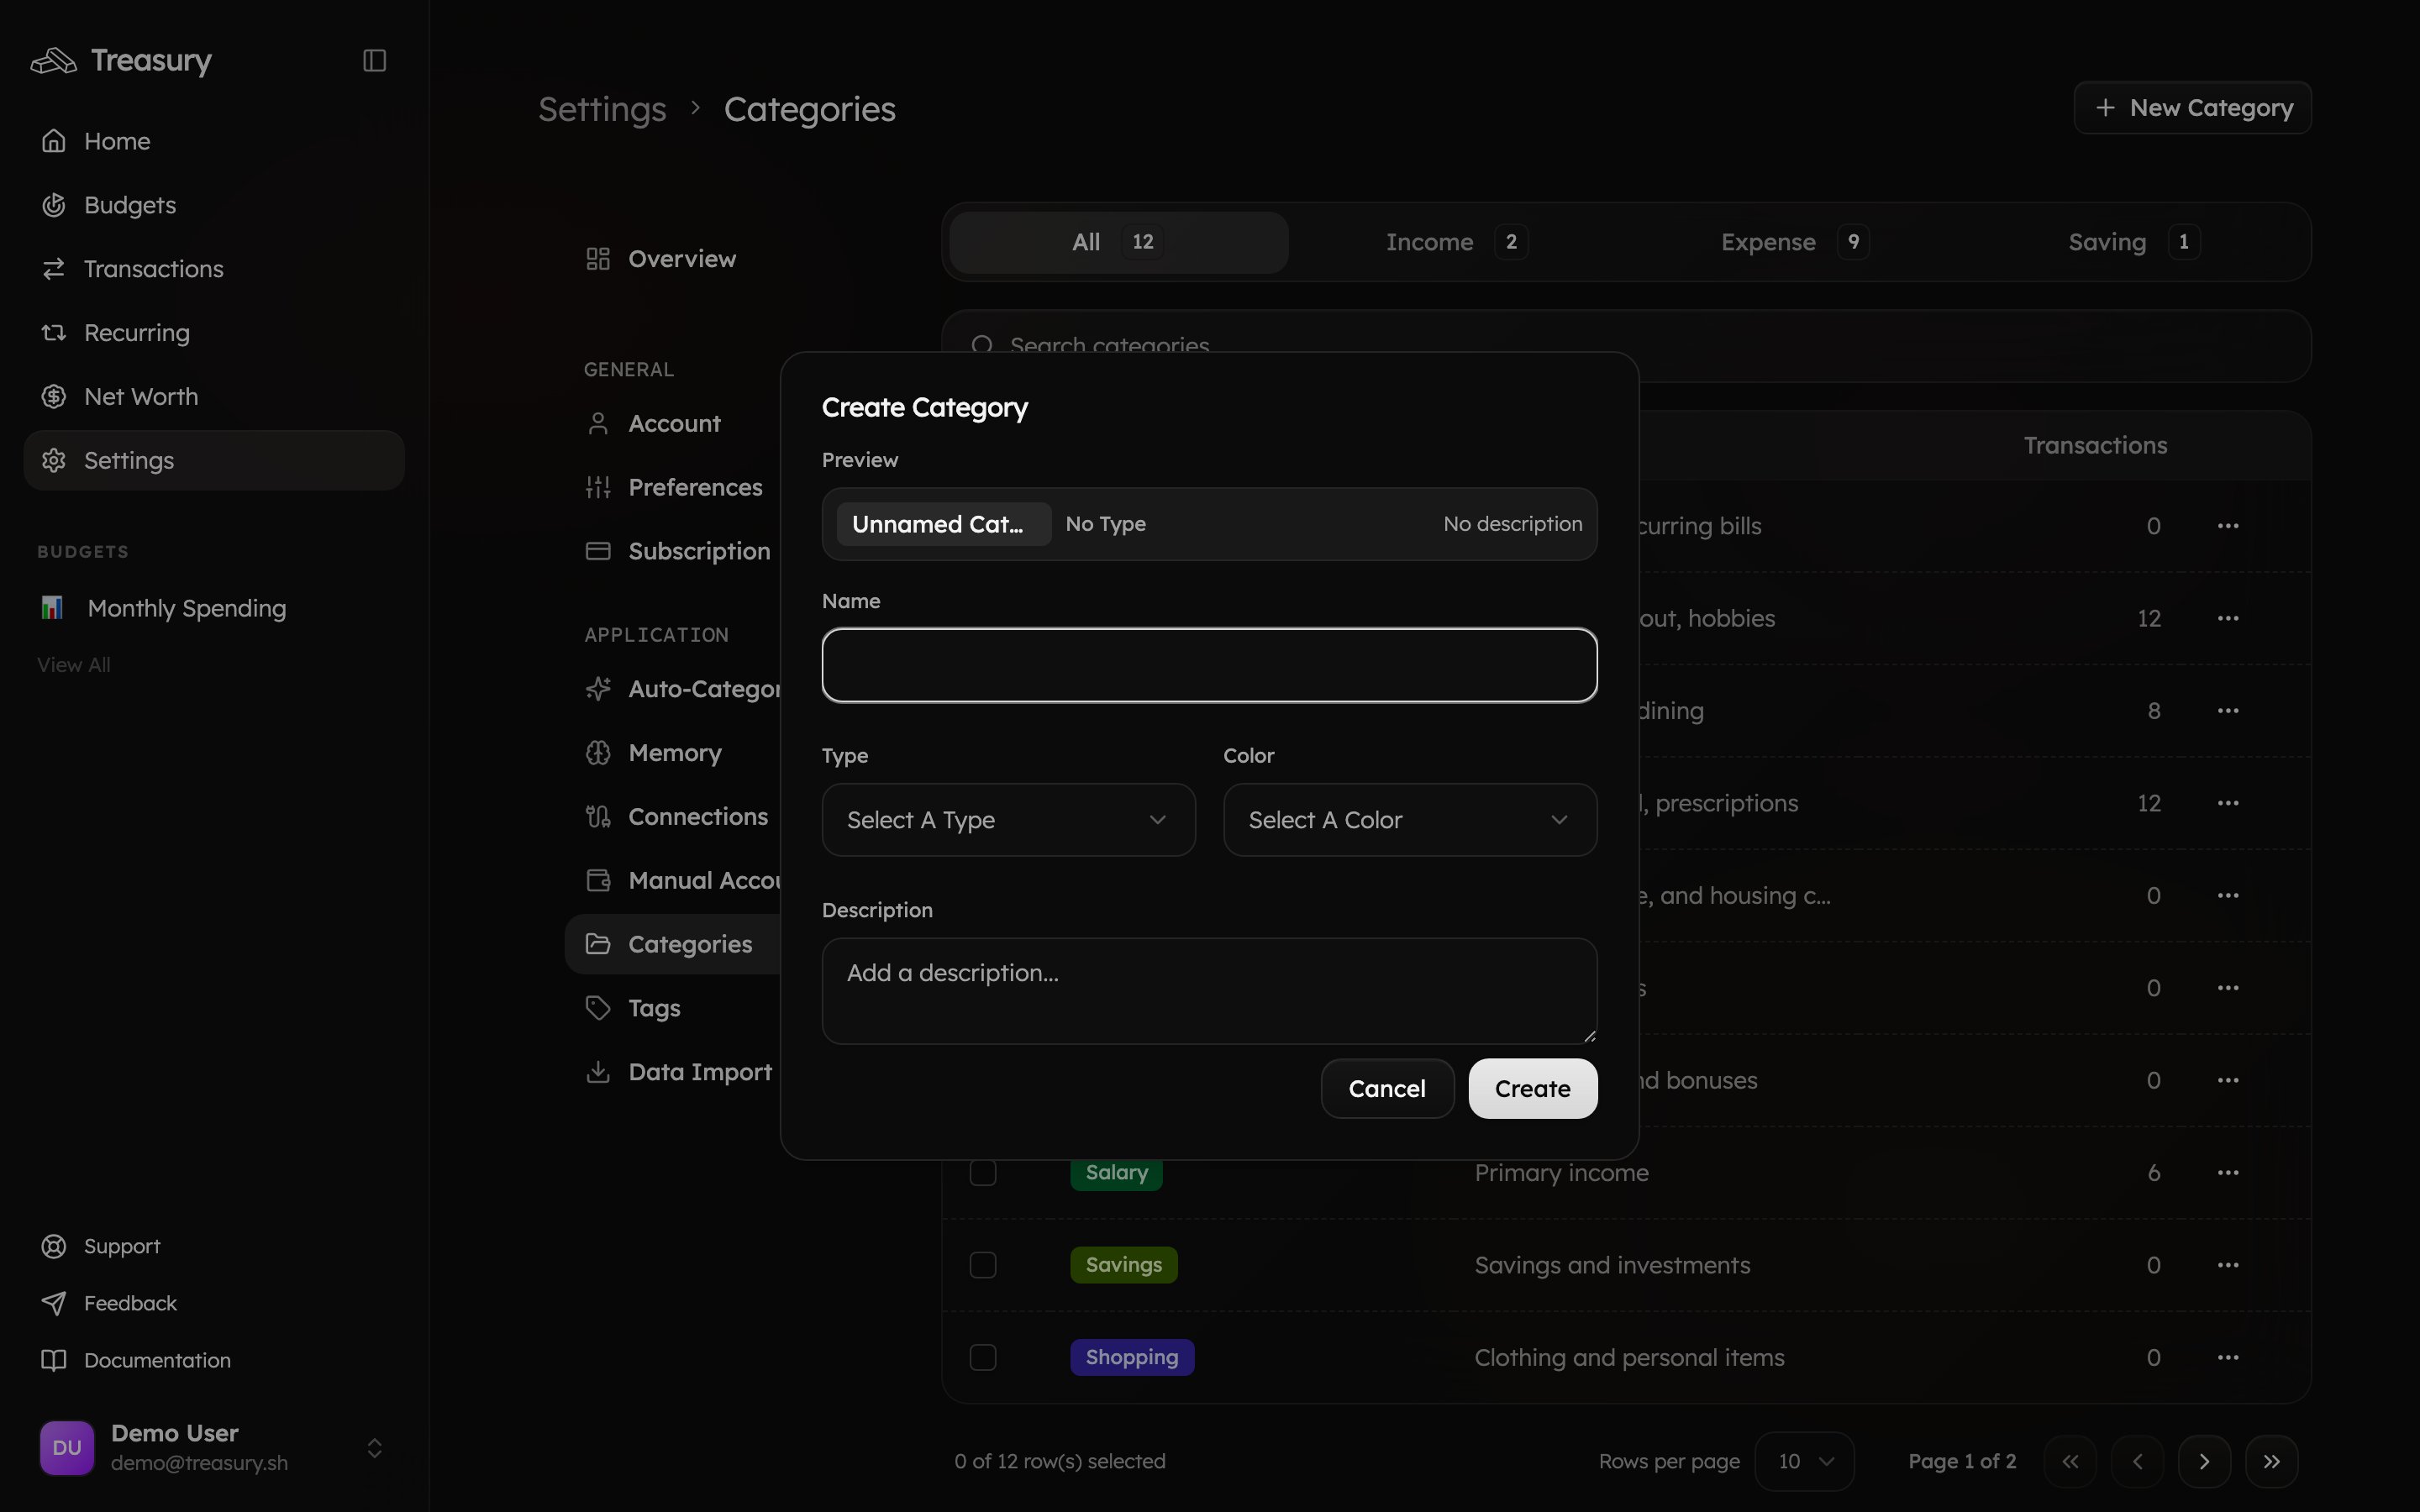Viewport: 2420px width, 1512px height.
Task: Click the Create button
Action: (x=1532, y=1089)
